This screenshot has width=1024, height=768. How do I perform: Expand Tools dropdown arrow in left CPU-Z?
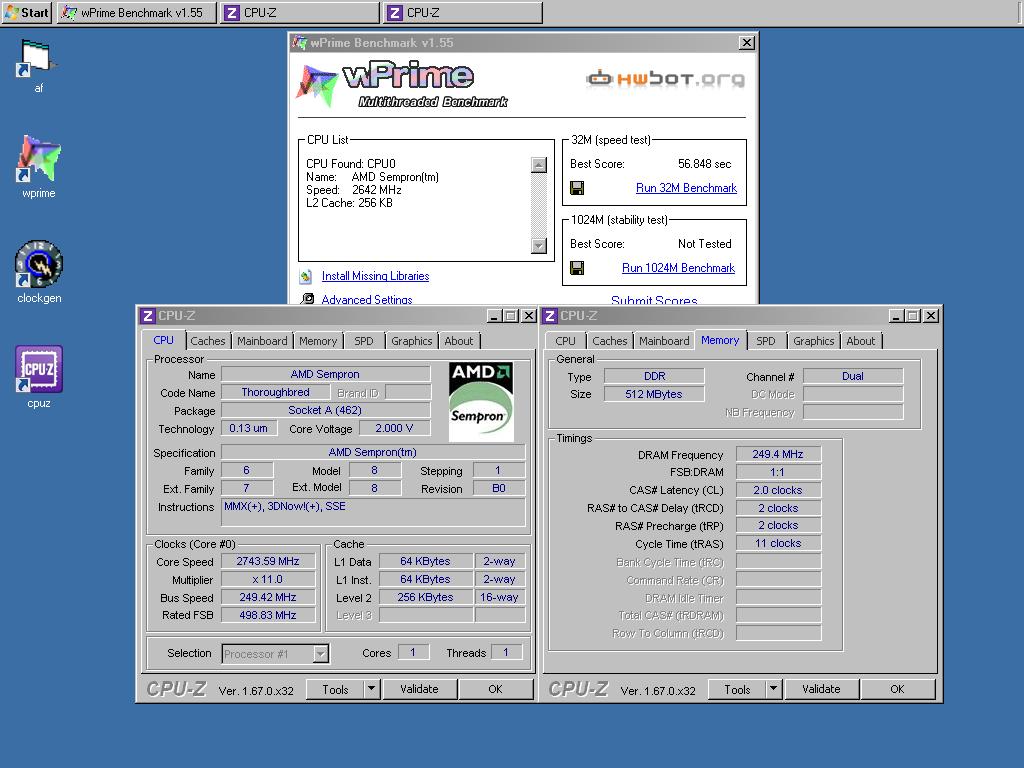(371, 690)
